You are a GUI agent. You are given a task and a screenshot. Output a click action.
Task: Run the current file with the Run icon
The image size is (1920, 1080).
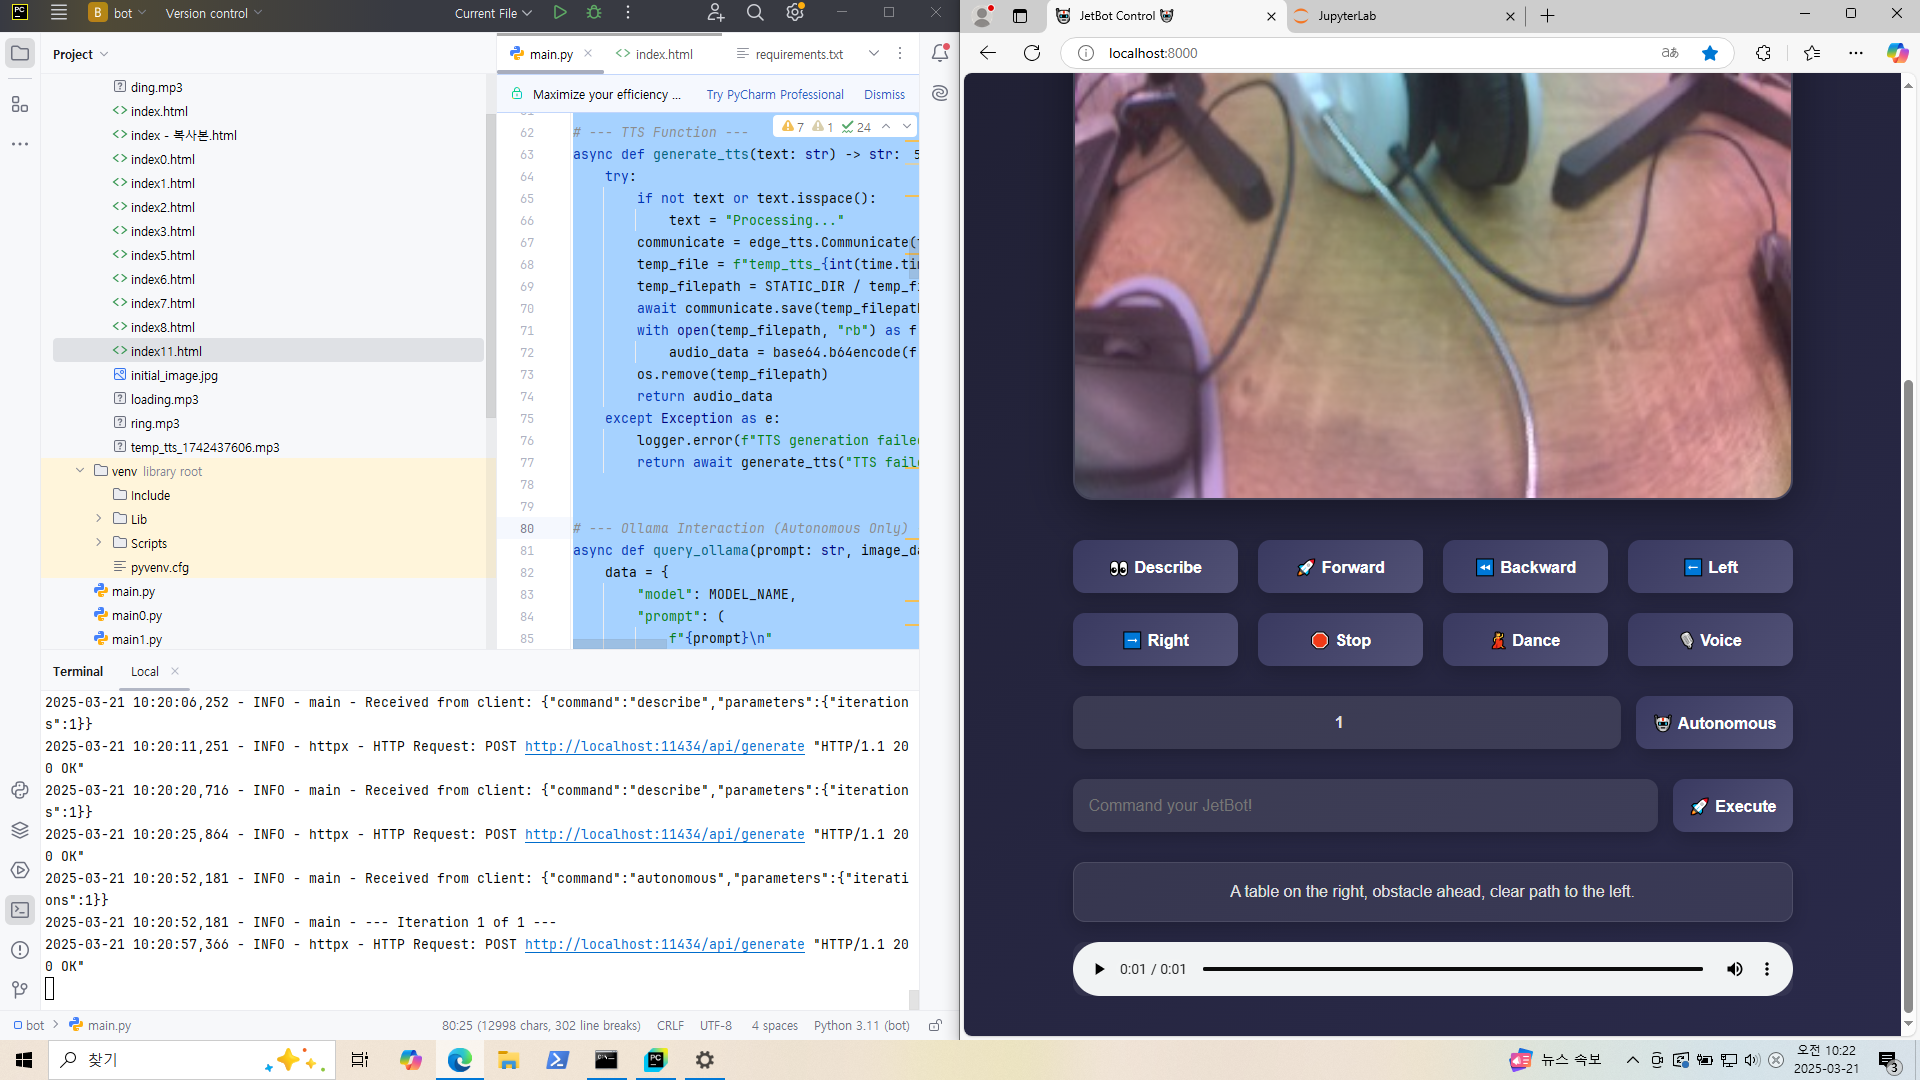coord(560,13)
